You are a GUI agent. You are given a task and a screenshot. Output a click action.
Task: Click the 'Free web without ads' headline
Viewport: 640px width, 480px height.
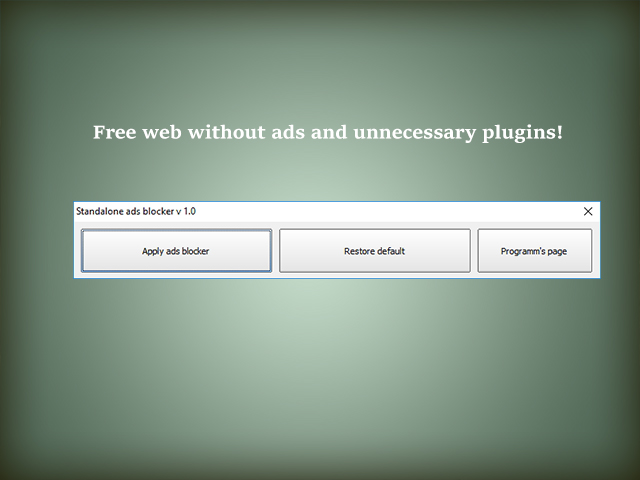(327, 132)
